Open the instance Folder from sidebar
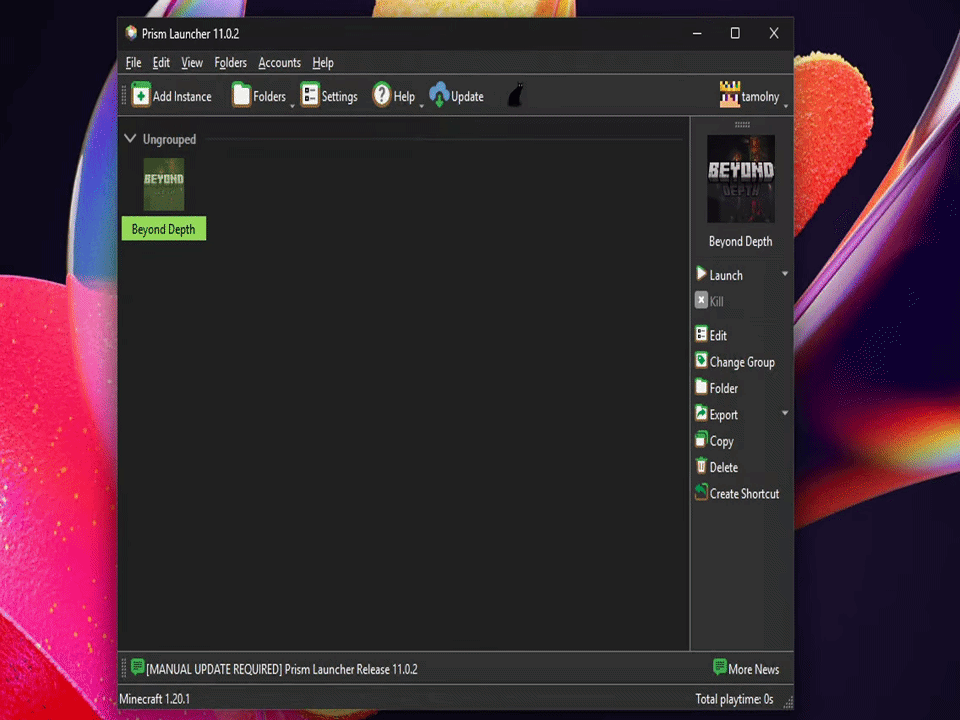 tap(717, 388)
